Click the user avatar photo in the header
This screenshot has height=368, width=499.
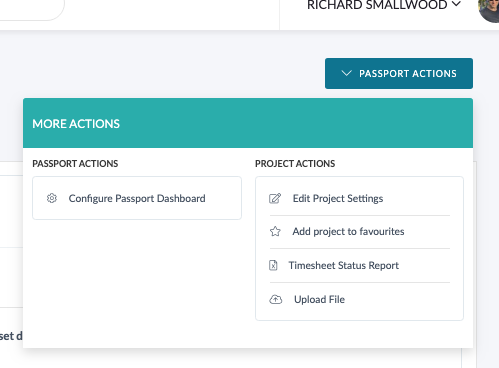click(489, 10)
